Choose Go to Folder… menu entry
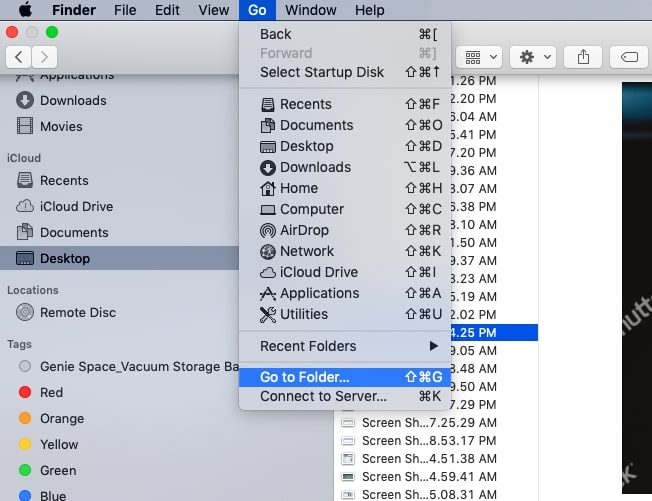 pos(345,377)
